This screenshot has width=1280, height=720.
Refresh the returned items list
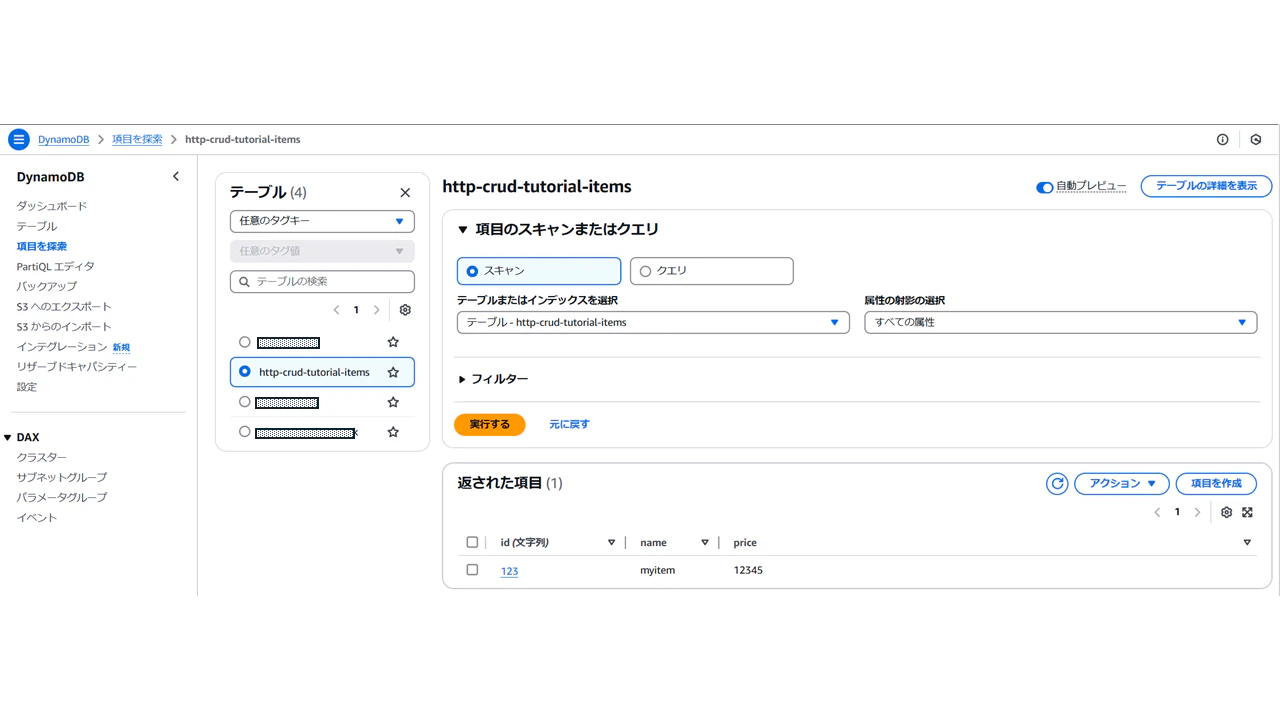coord(1057,484)
